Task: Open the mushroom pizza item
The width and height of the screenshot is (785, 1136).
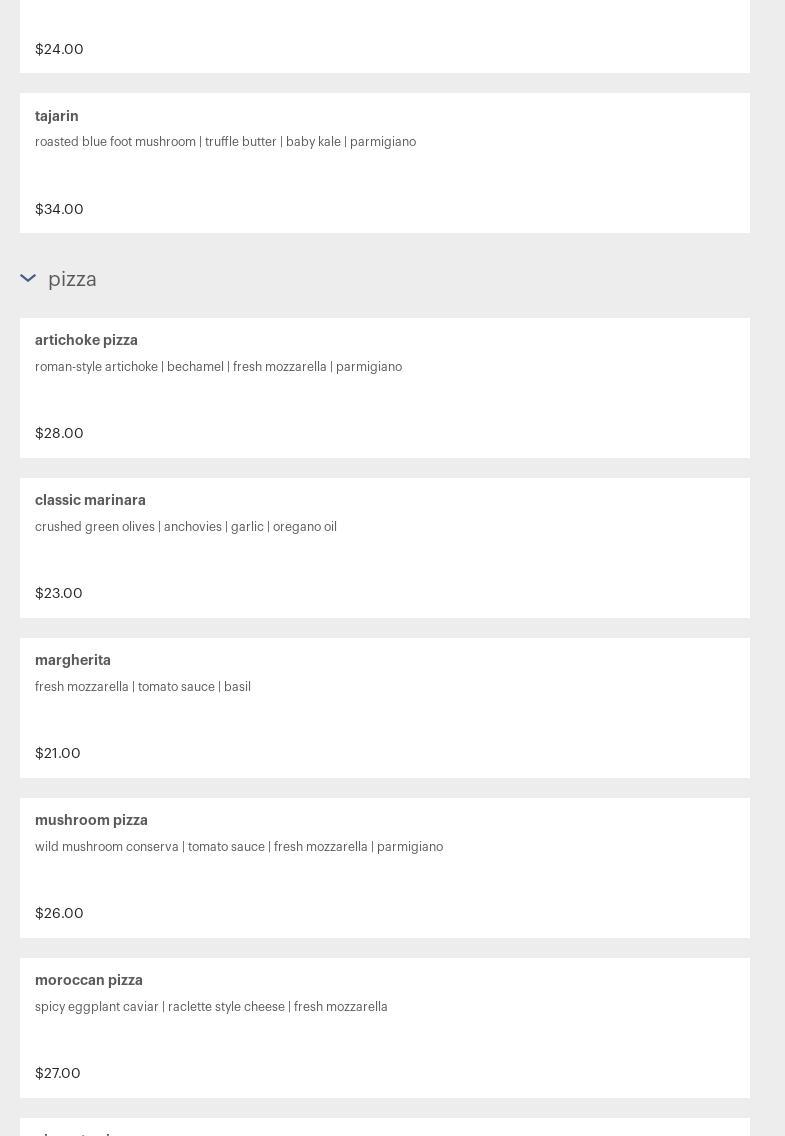Action: [x=385, y=868]
